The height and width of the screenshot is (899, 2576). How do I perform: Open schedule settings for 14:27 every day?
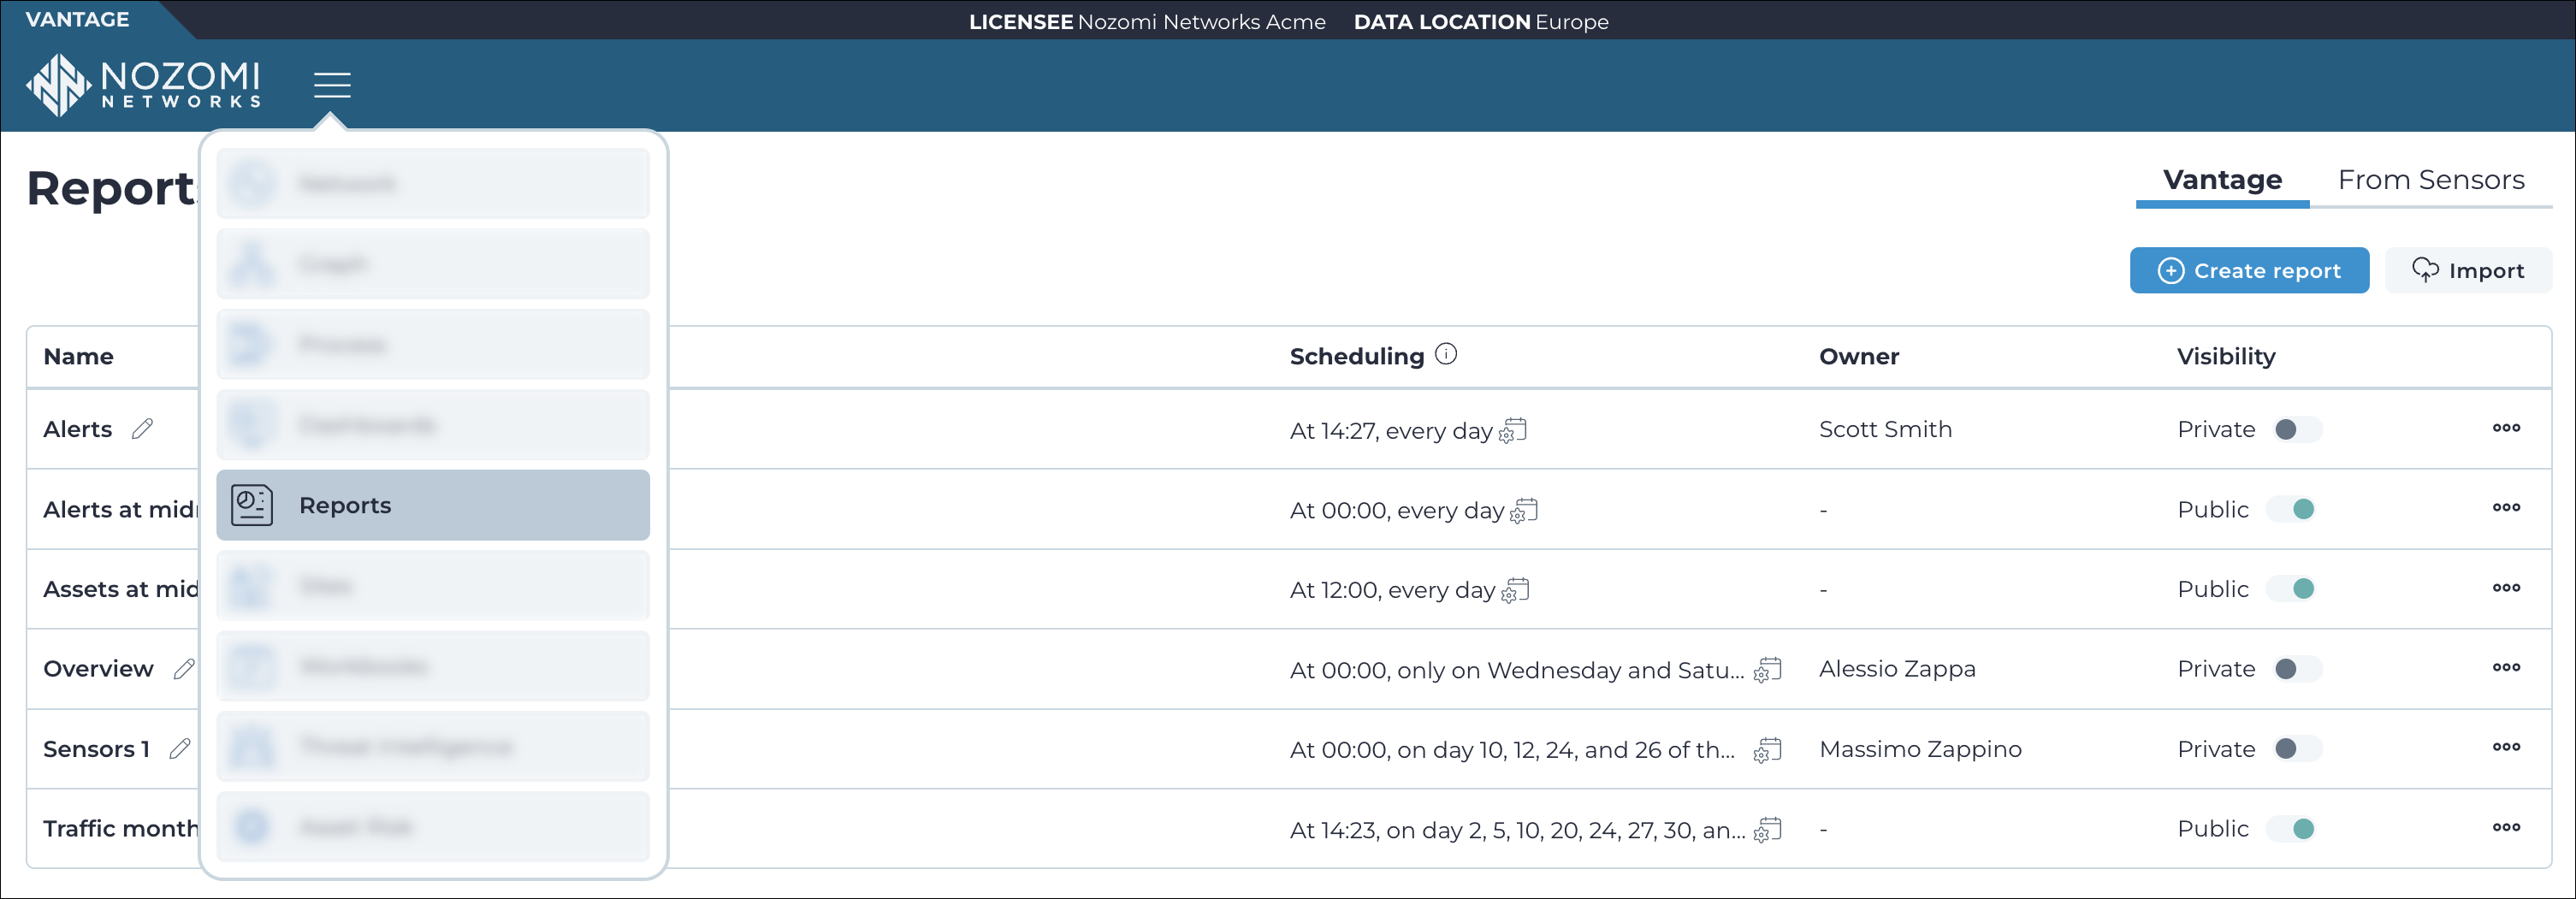click(1513, 430)
